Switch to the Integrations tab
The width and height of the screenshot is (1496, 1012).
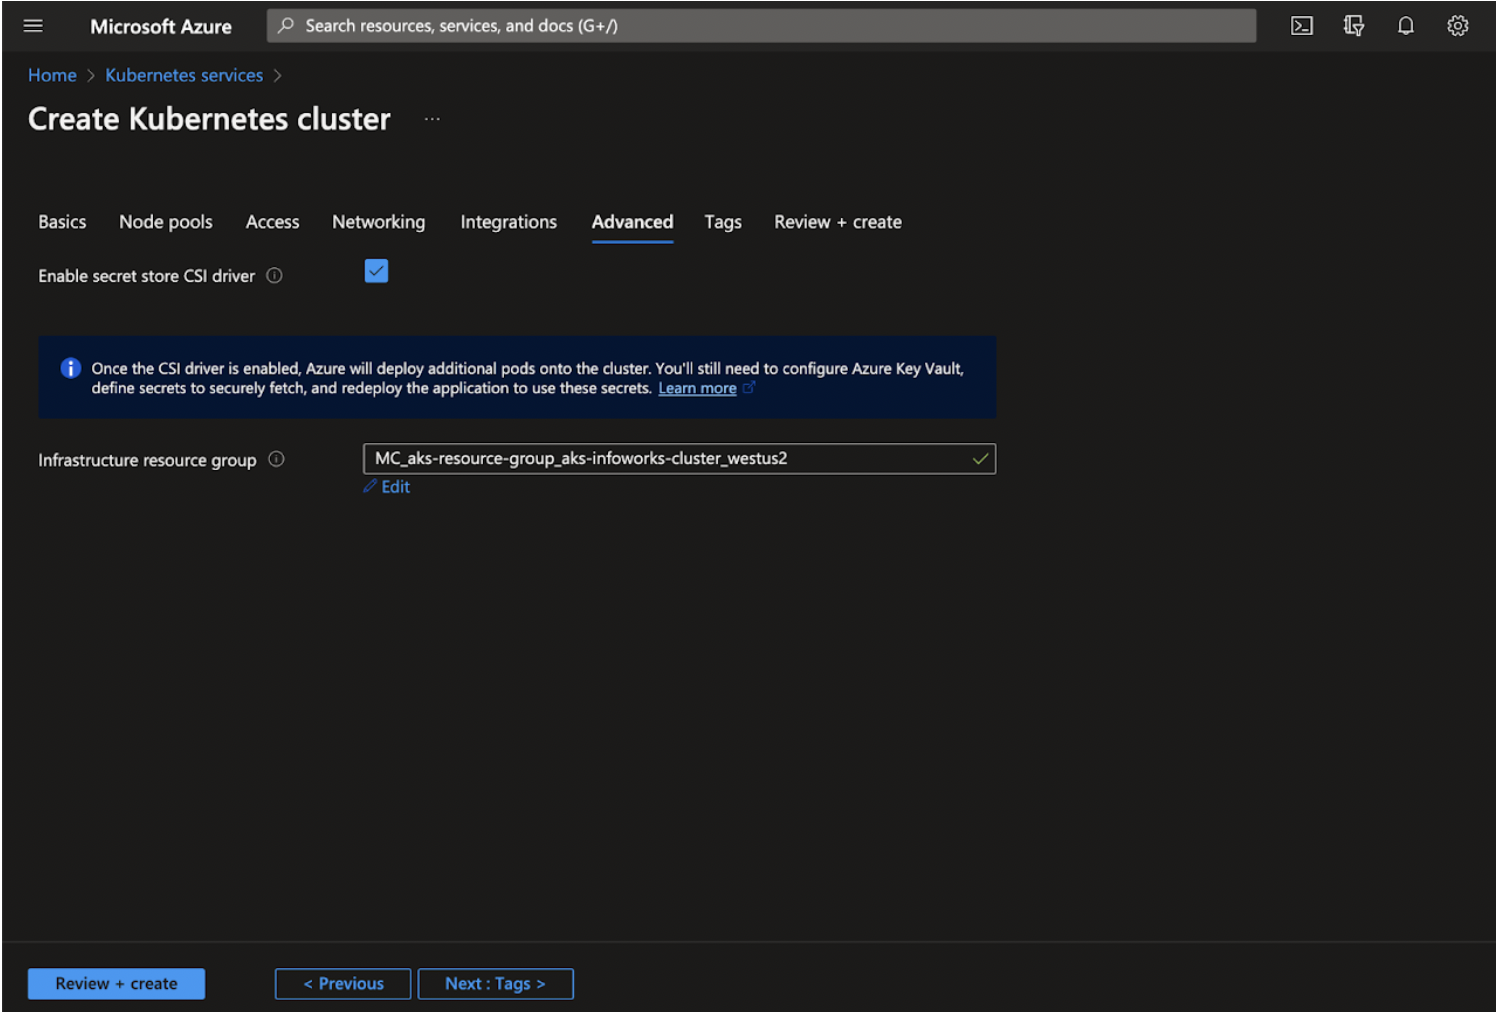click(x=508, y=222)
